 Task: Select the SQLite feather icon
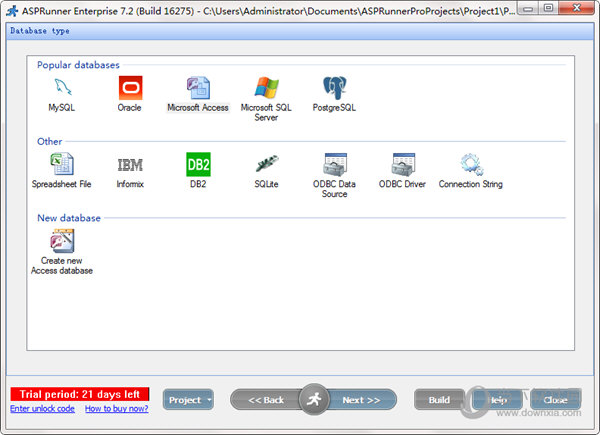tap(267, 164)
